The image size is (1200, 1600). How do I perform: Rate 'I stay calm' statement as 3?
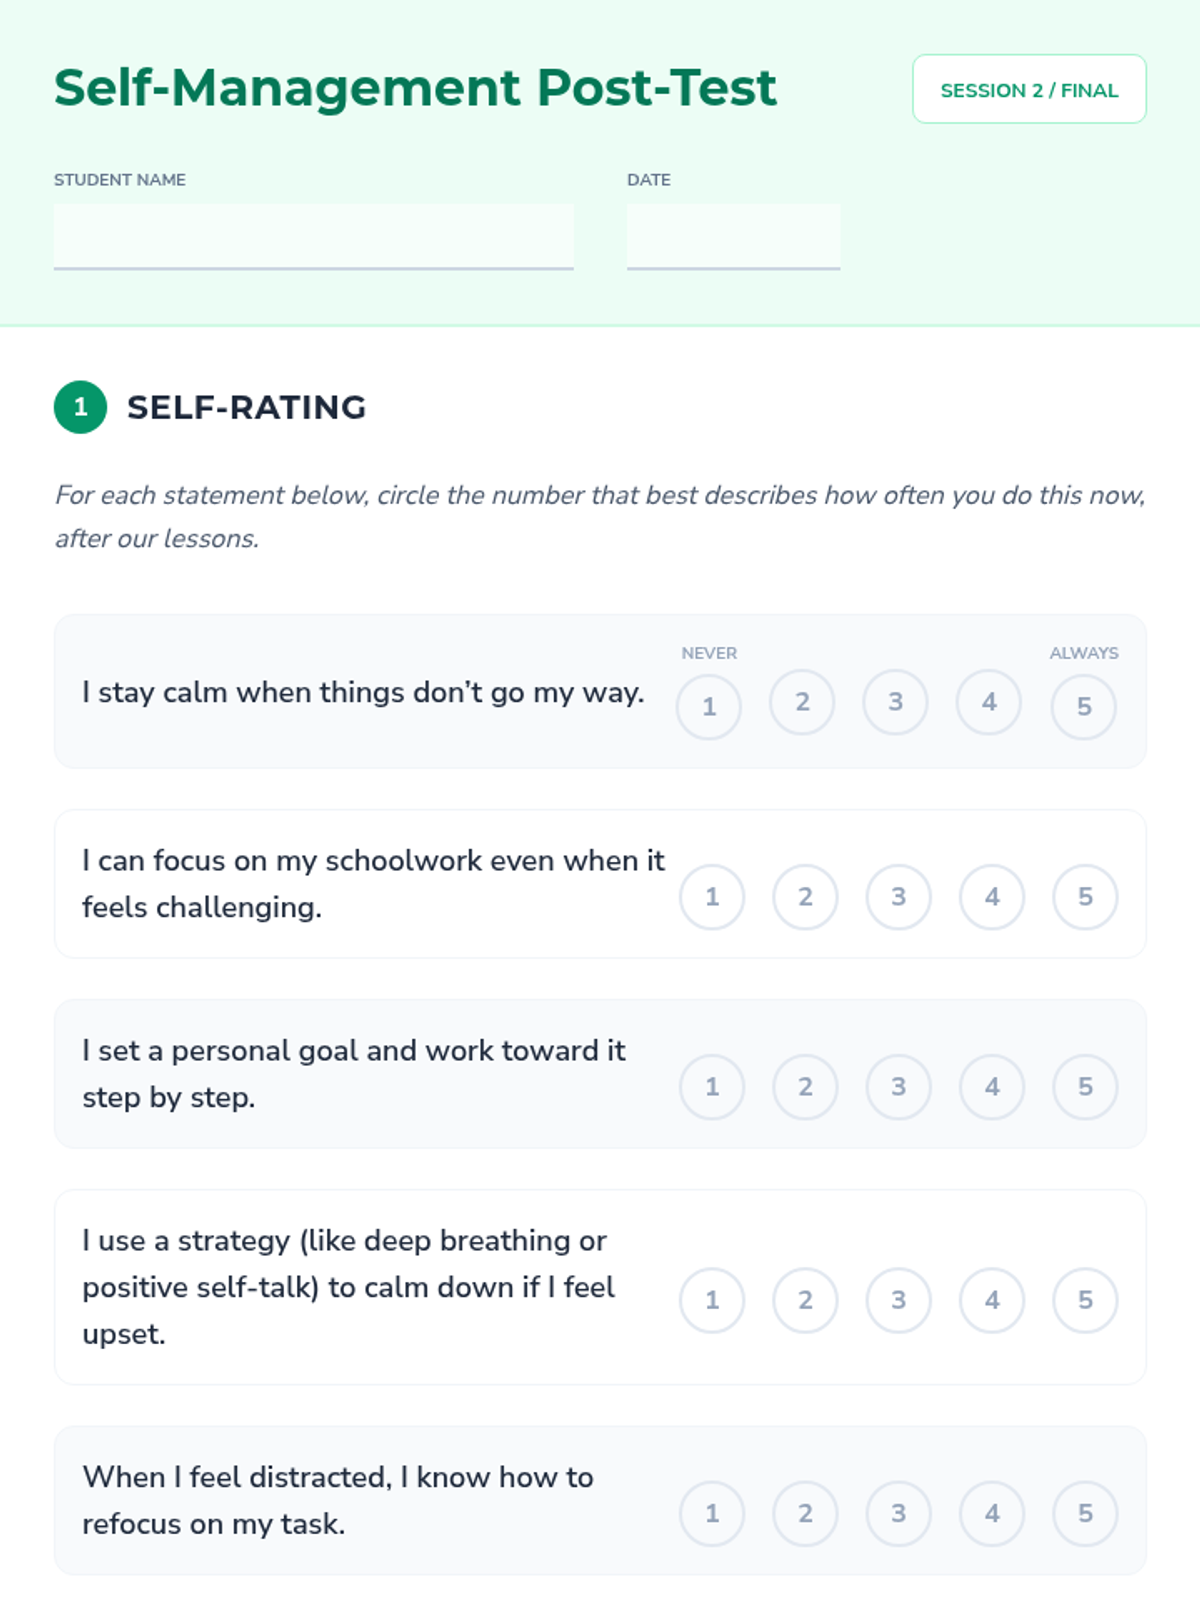tap(896, 702)
